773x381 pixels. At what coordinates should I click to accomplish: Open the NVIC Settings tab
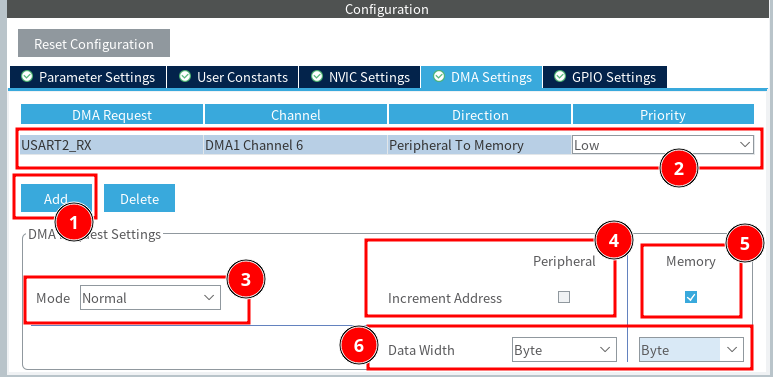pyautogui.click(x=359, y=77)
